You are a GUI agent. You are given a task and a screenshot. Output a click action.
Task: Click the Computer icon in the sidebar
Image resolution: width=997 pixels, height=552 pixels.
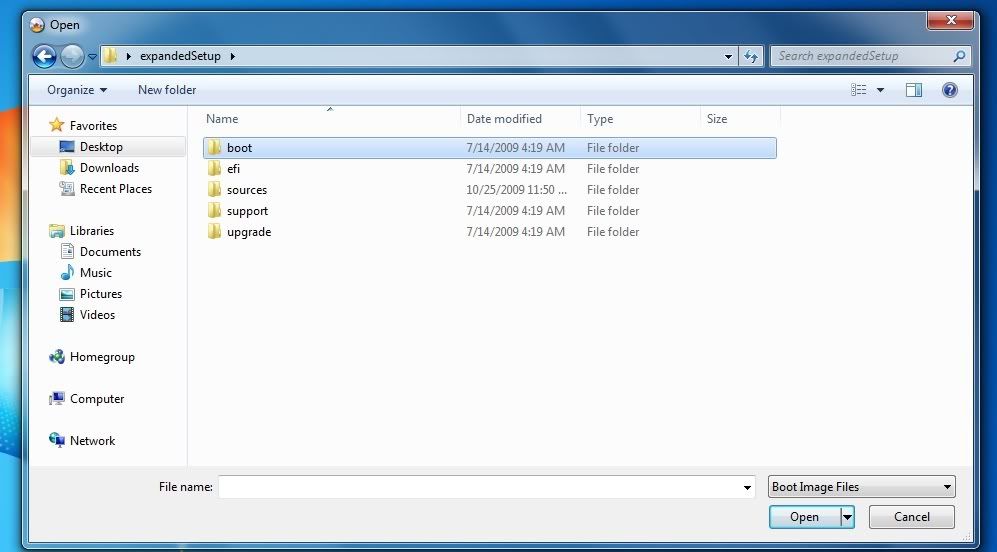tap(57, 399)
